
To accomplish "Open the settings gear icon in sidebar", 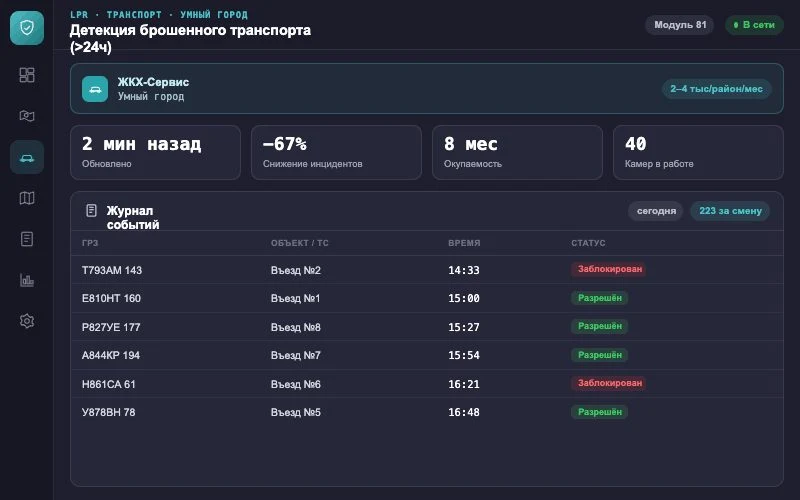I will (27, 321).
